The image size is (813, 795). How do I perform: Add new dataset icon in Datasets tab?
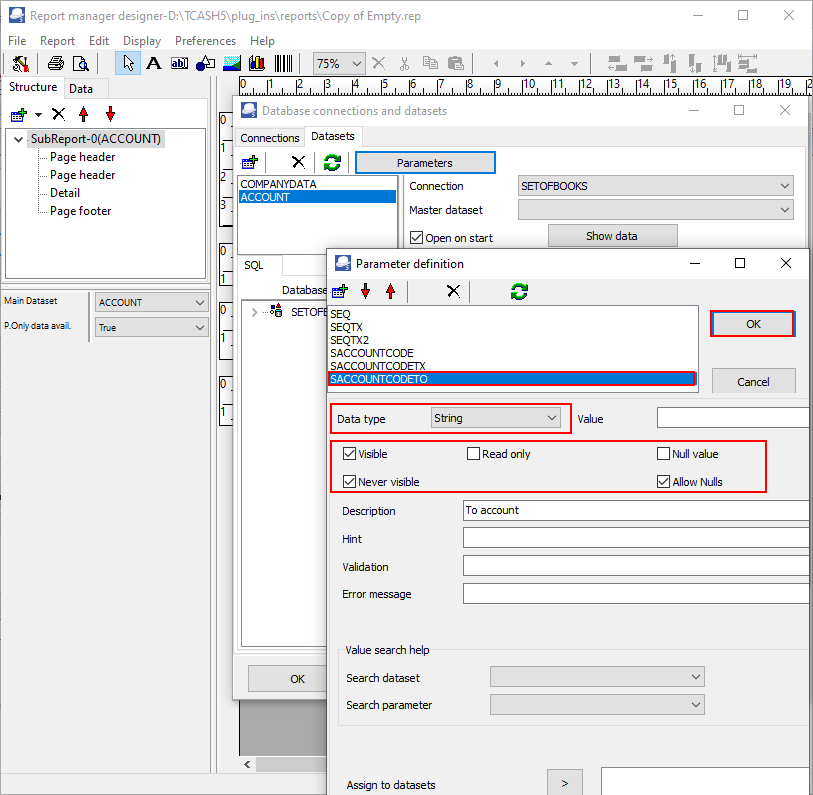click(249, 162)
